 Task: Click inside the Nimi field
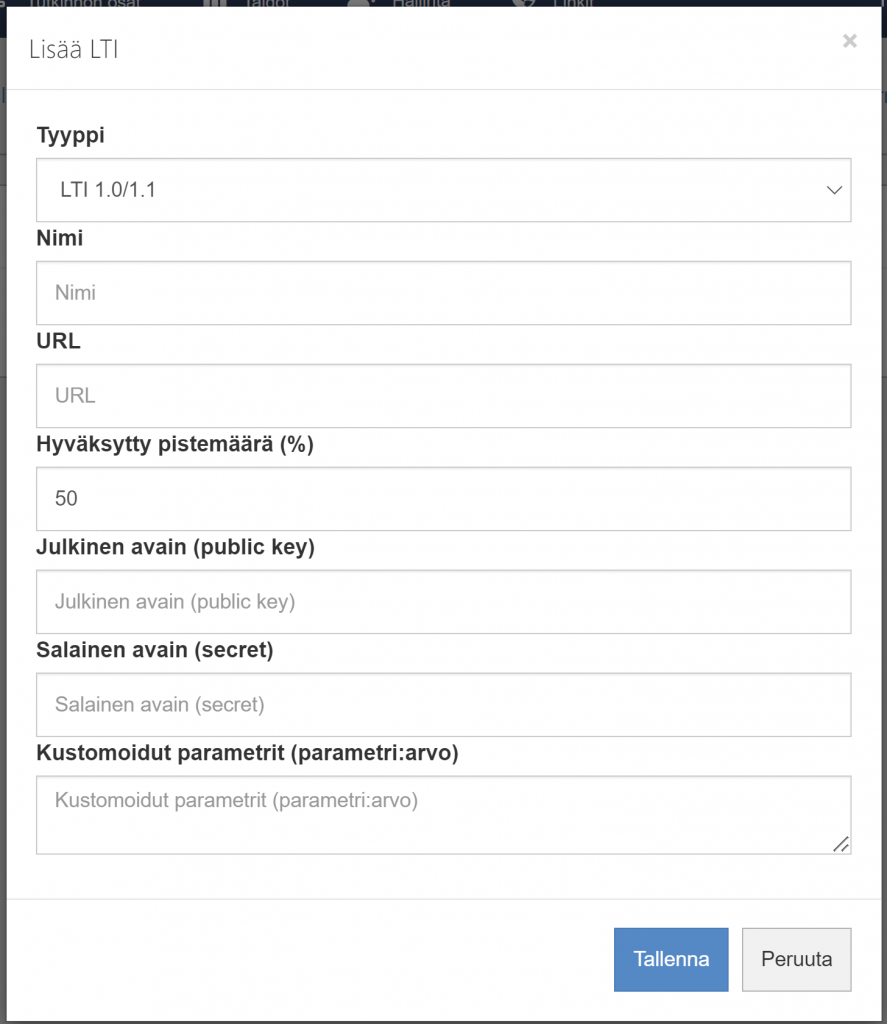pyautogui.click(x=443, y=292)
